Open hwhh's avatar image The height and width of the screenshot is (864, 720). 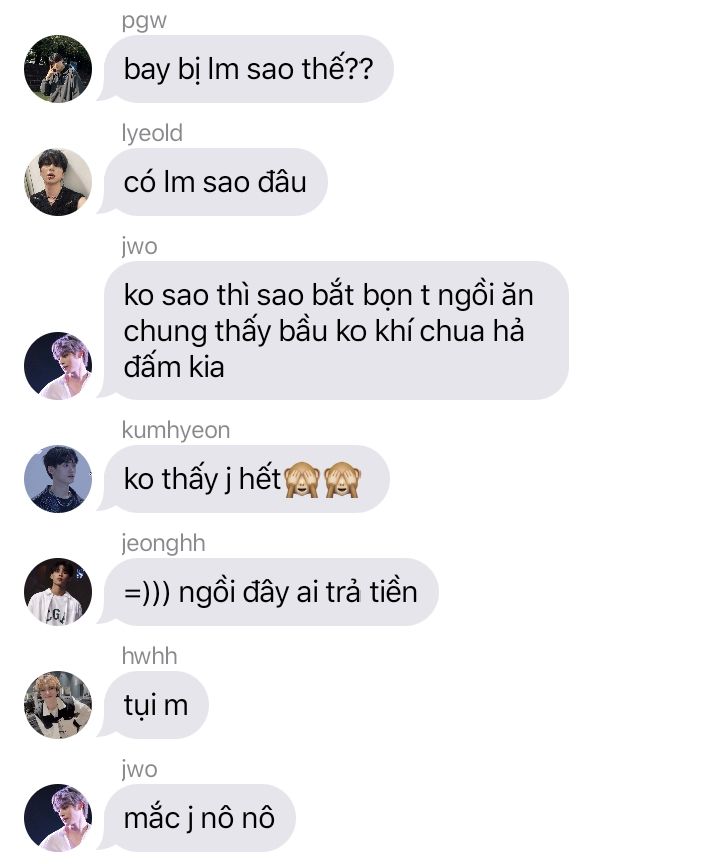tap(58, 705)
